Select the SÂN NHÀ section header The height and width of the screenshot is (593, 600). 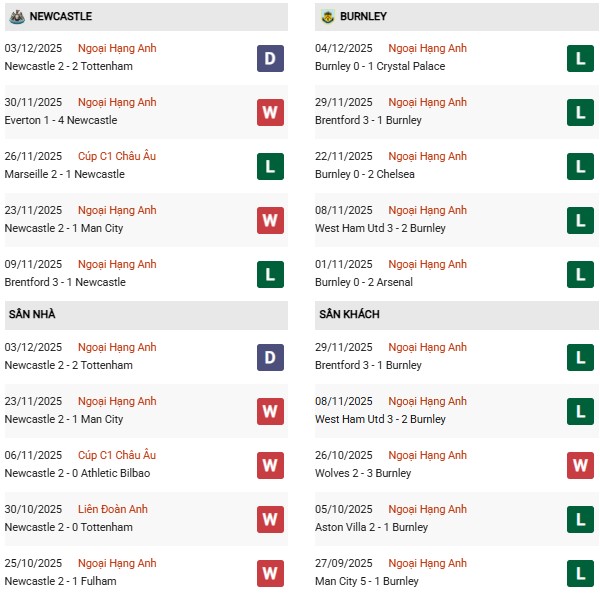(x=33, y=315)
